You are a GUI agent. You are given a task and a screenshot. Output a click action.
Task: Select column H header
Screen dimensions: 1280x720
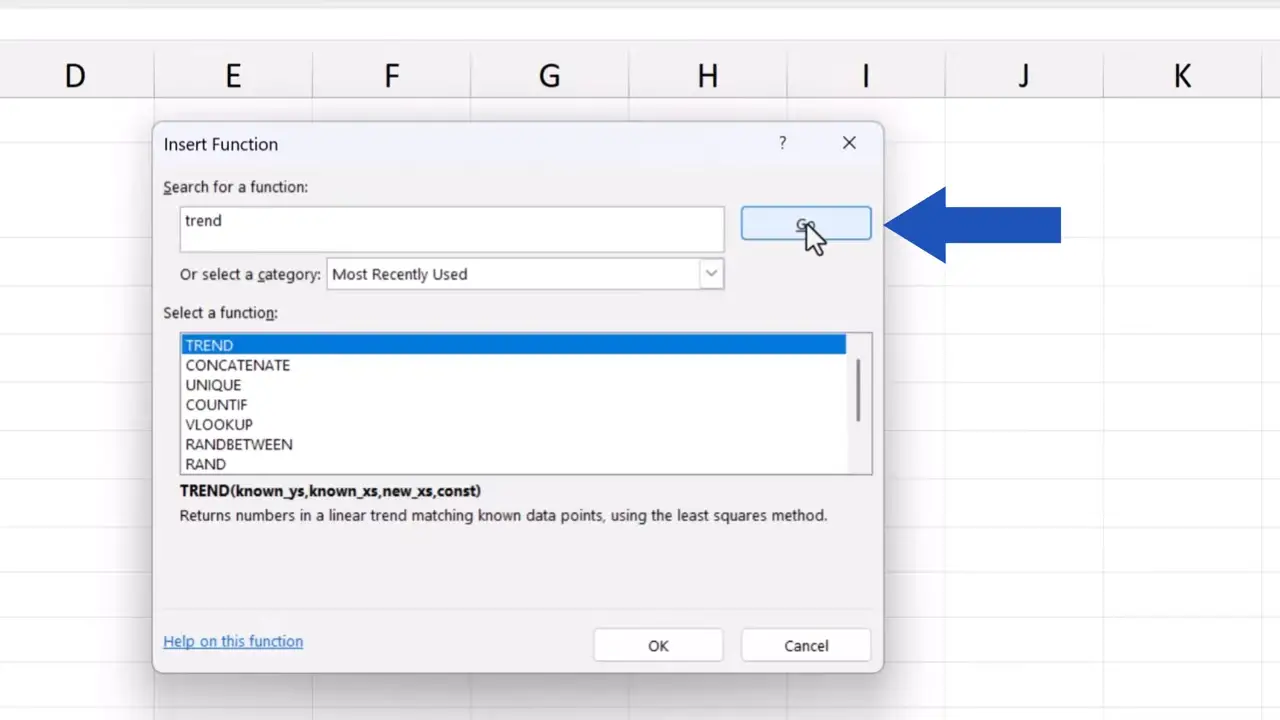coord(707,75)
